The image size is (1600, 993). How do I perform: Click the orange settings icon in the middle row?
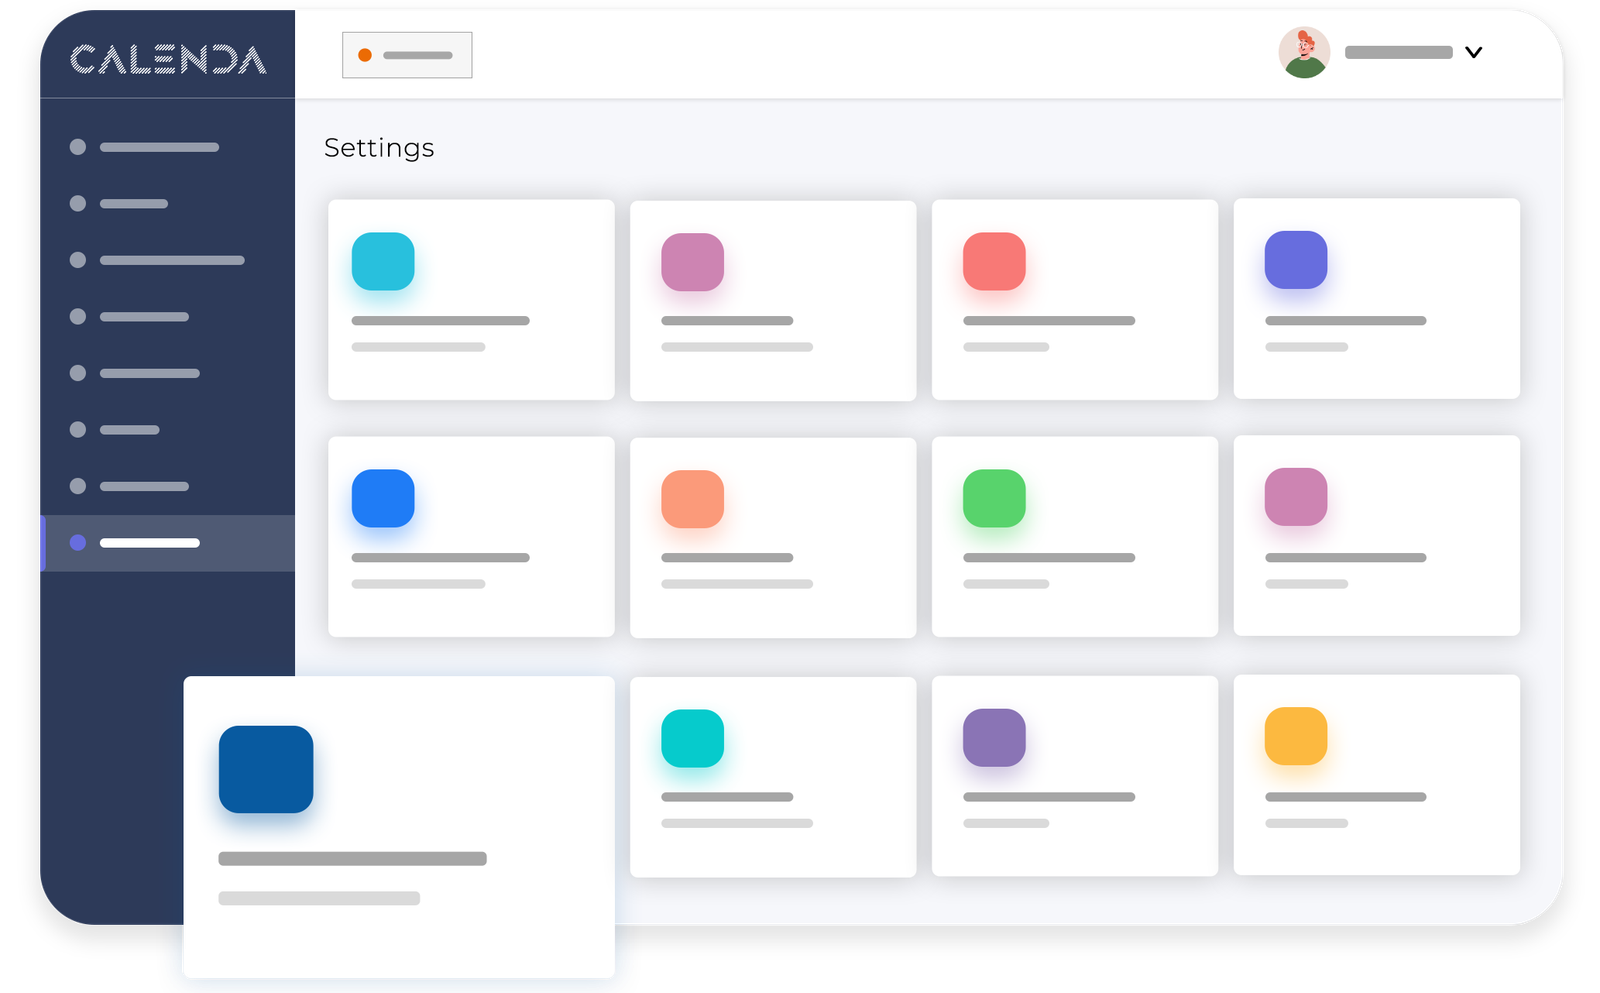tap(693, 499)
